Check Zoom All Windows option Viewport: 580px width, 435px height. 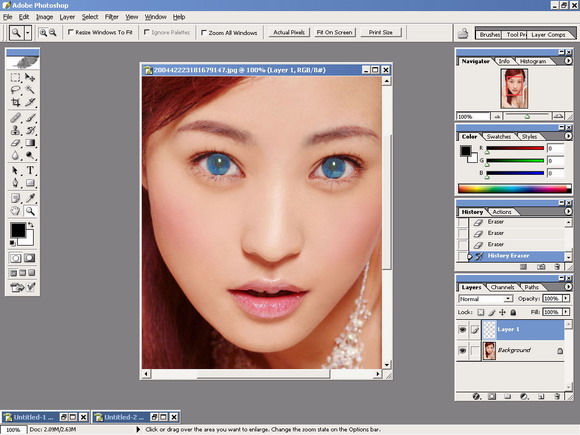[x=203, y=33]
